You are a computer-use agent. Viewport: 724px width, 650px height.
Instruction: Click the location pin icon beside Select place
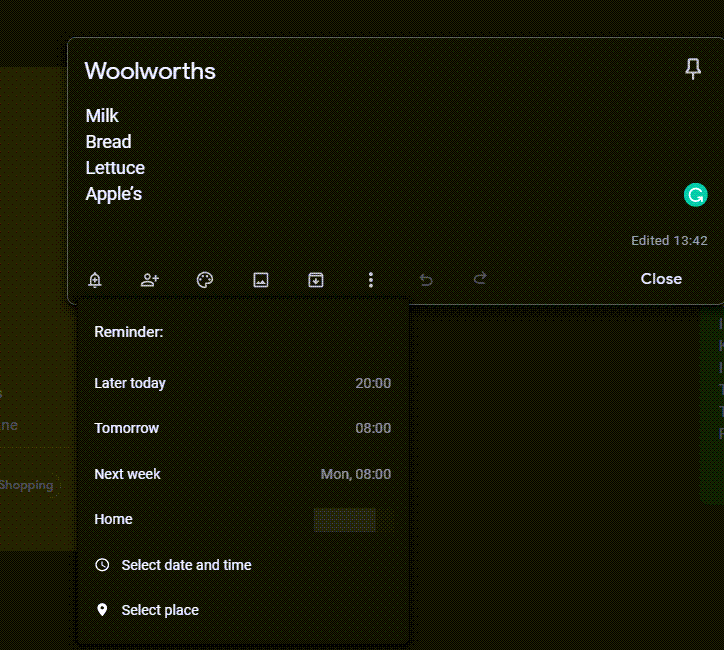pos(102,610)
